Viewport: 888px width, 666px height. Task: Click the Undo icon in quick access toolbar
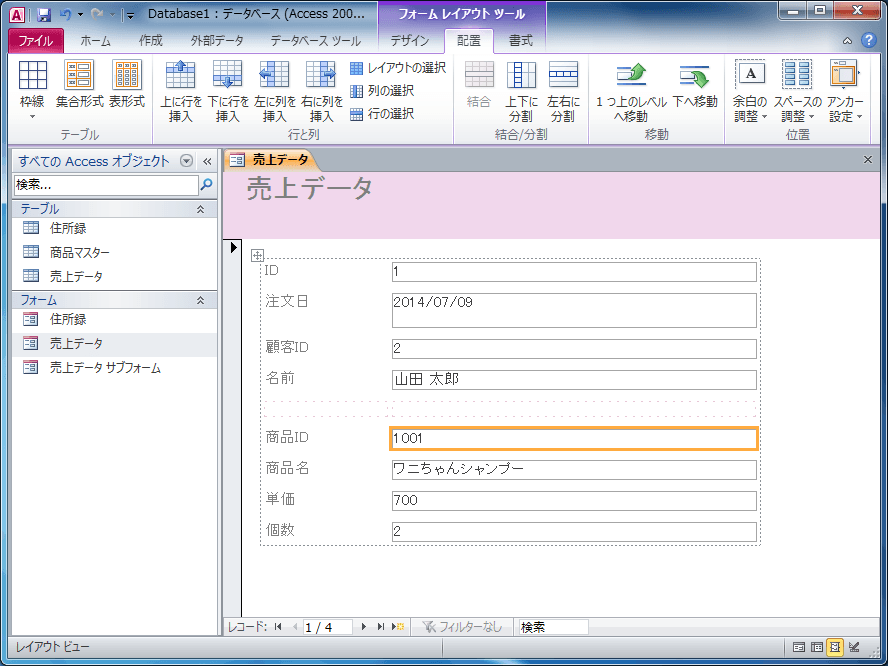(65, 15)
